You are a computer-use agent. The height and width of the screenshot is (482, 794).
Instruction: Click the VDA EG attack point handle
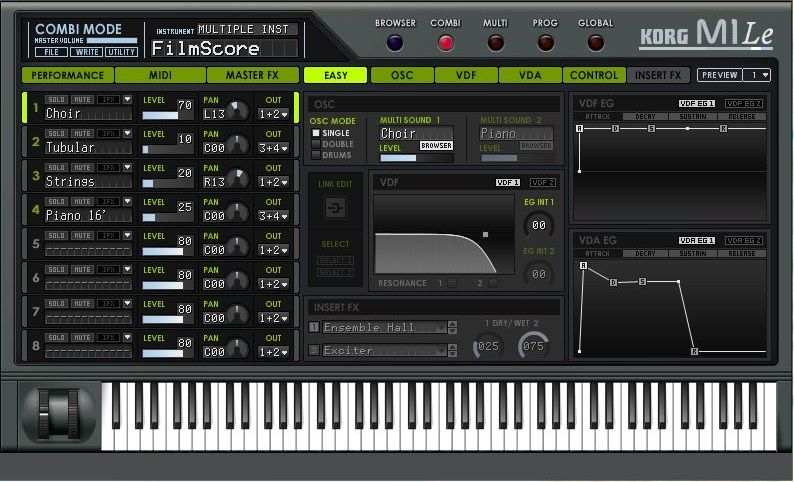583,265
